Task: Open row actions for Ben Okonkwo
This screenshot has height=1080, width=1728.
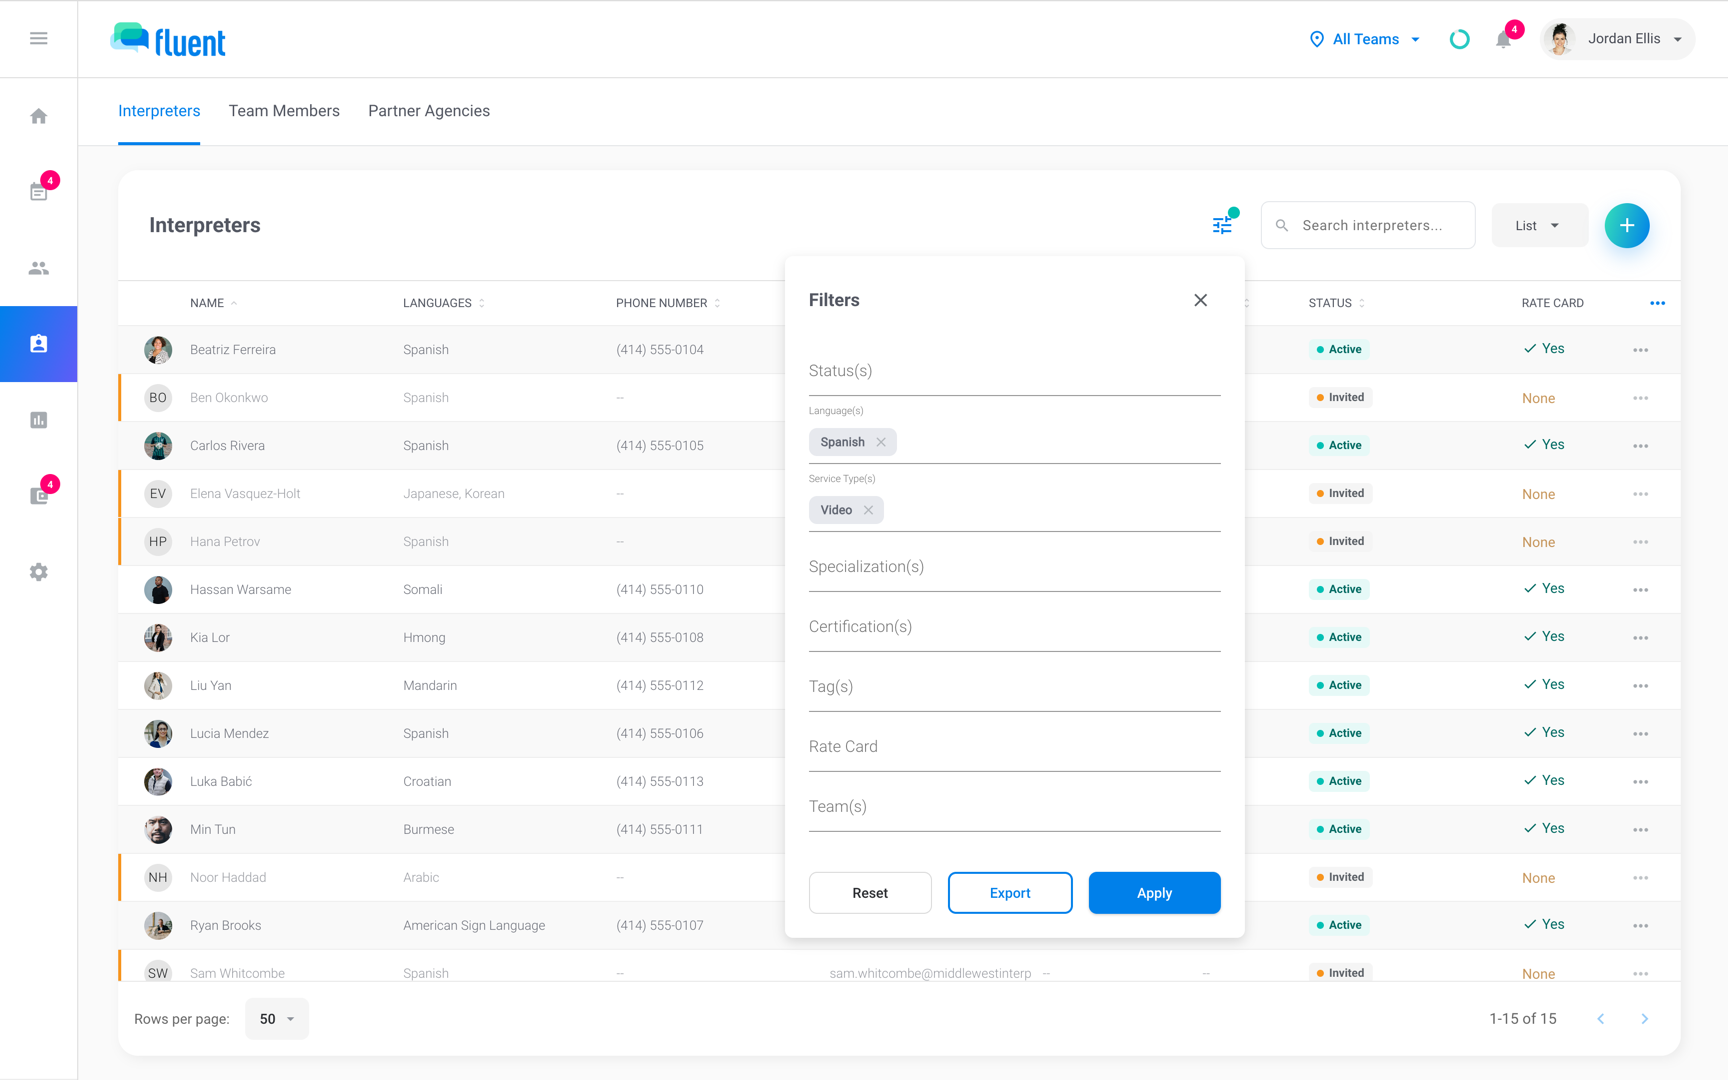Action: coord(1640,398)
